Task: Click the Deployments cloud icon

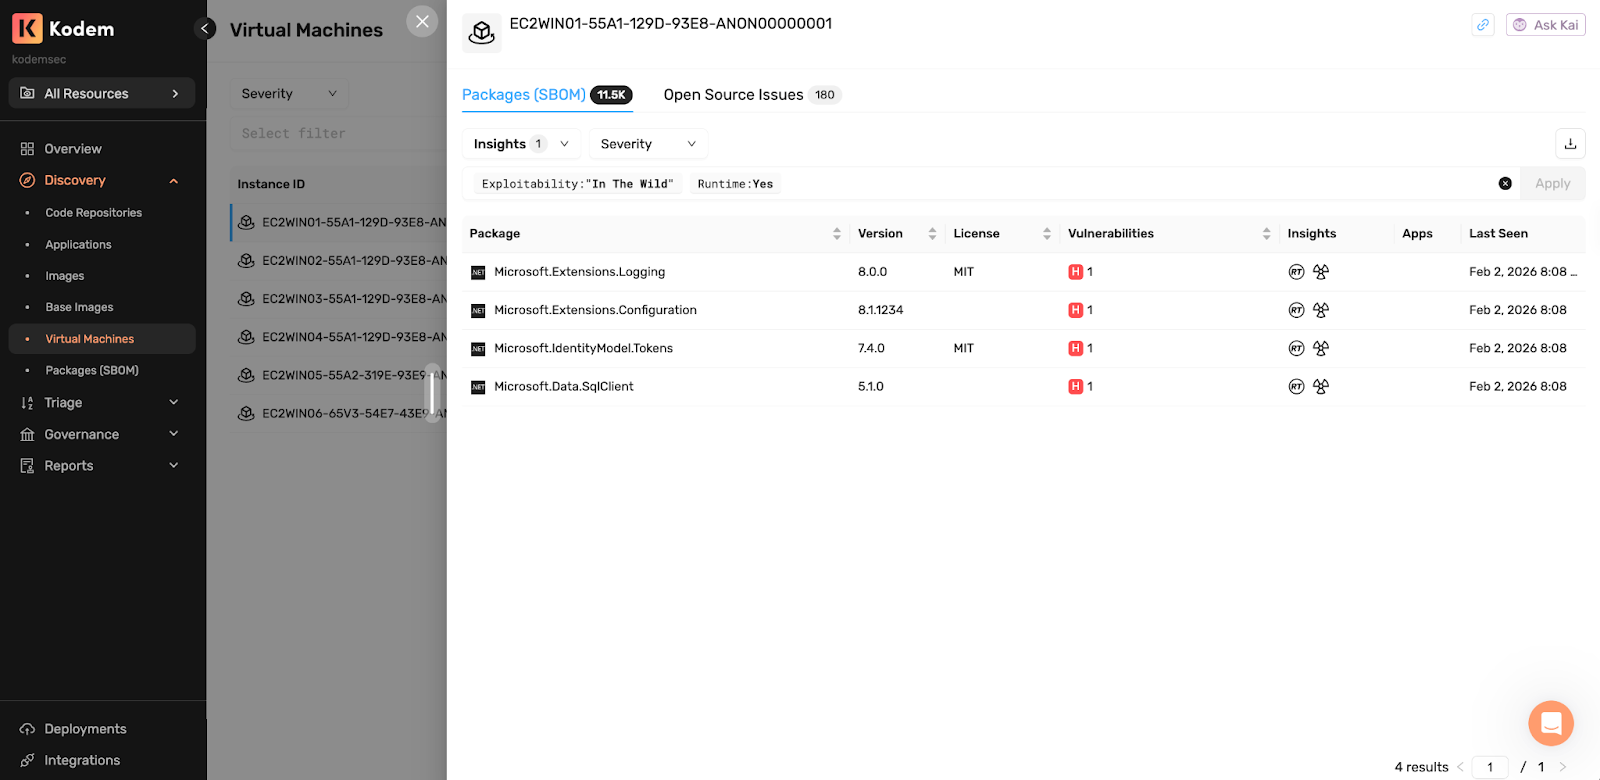Action: point(27,729)
